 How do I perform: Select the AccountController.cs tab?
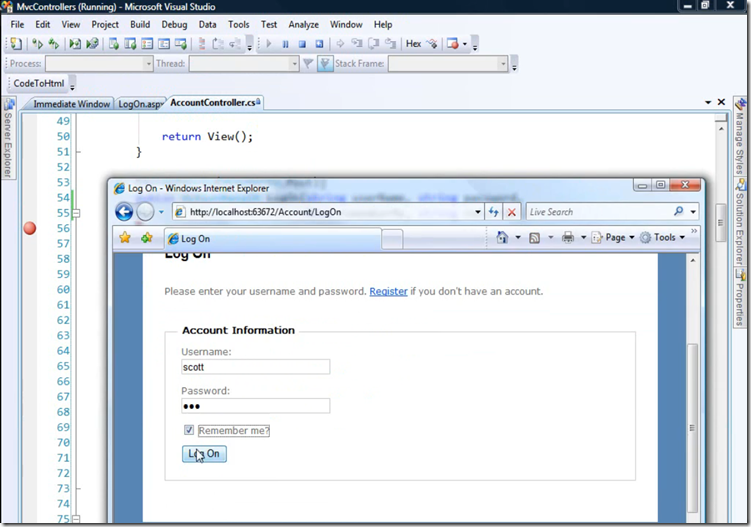pos(215,103)
